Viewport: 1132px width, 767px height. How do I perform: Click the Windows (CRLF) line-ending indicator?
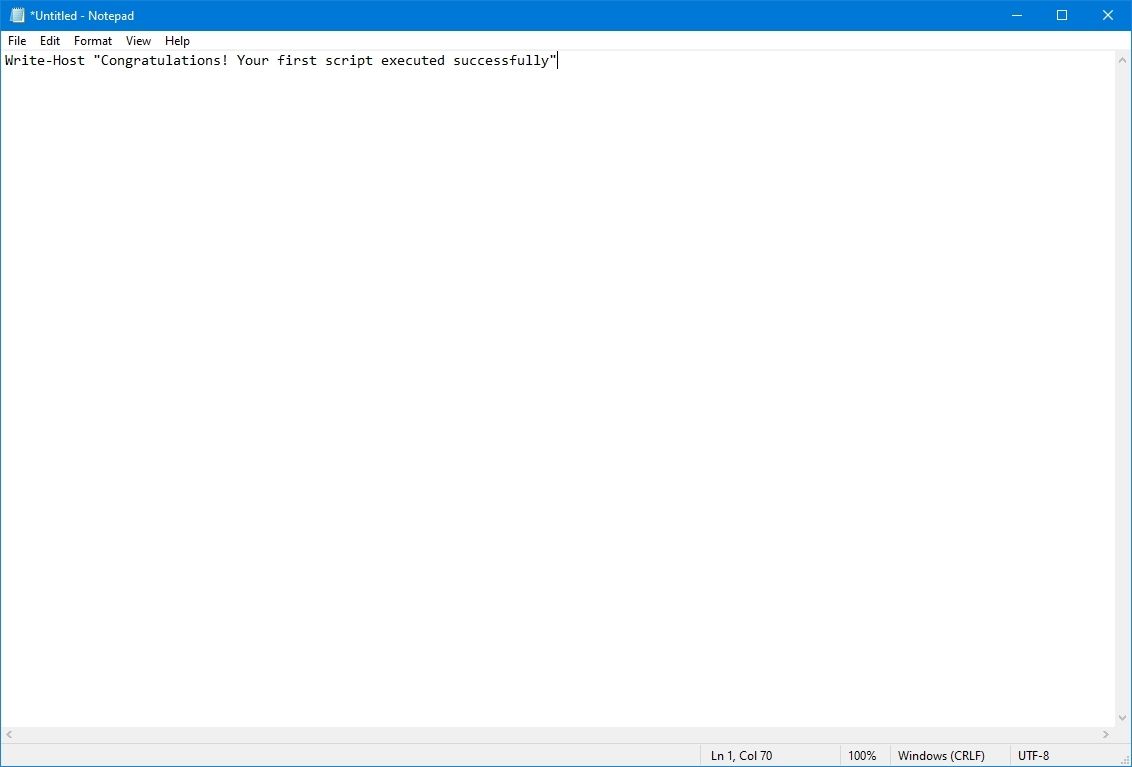click(x=941, y=755)
